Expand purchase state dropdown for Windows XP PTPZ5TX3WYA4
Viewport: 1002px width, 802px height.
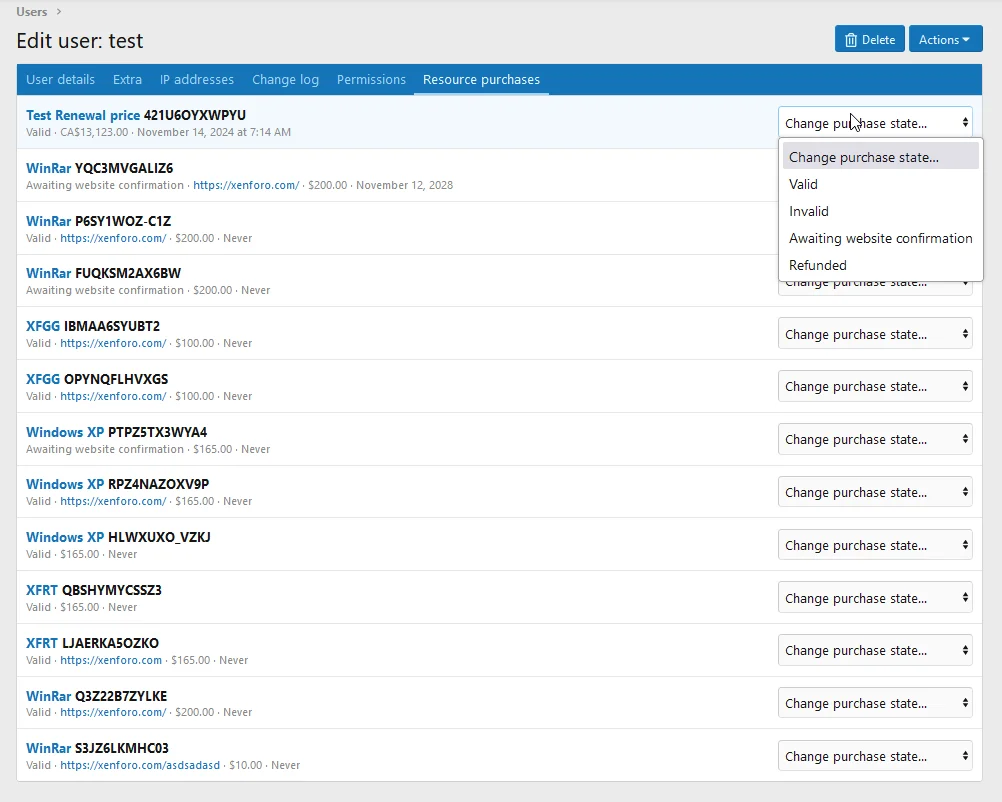pos(875,439)
